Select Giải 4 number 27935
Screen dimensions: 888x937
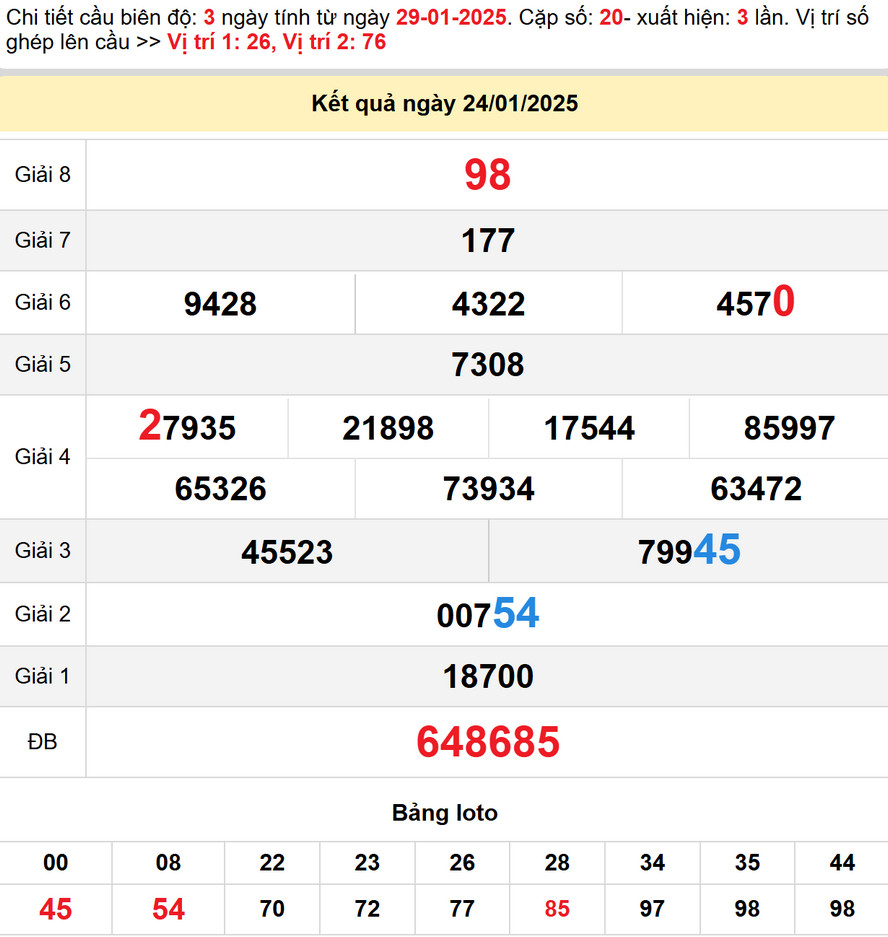pyautogui.click(x=187, y=428)
